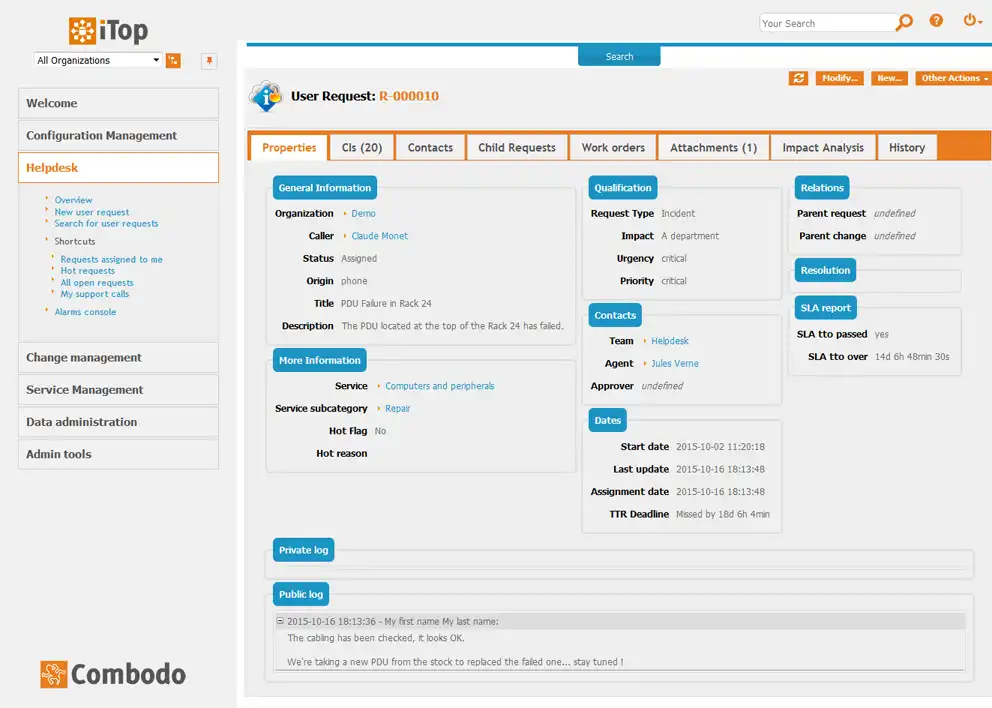This screenshot has width=992, height=708.
Task: Click the help question mark icon
Action: (937, 21)
